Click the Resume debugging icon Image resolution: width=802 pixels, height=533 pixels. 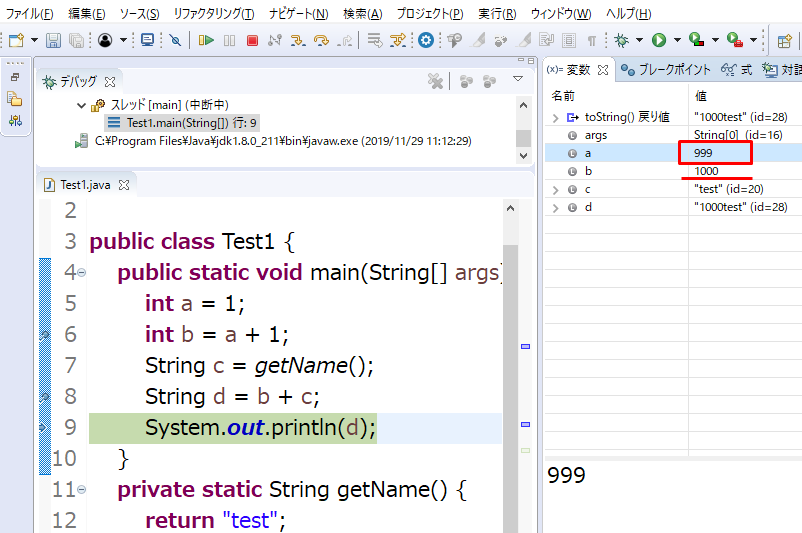[206, 40]
